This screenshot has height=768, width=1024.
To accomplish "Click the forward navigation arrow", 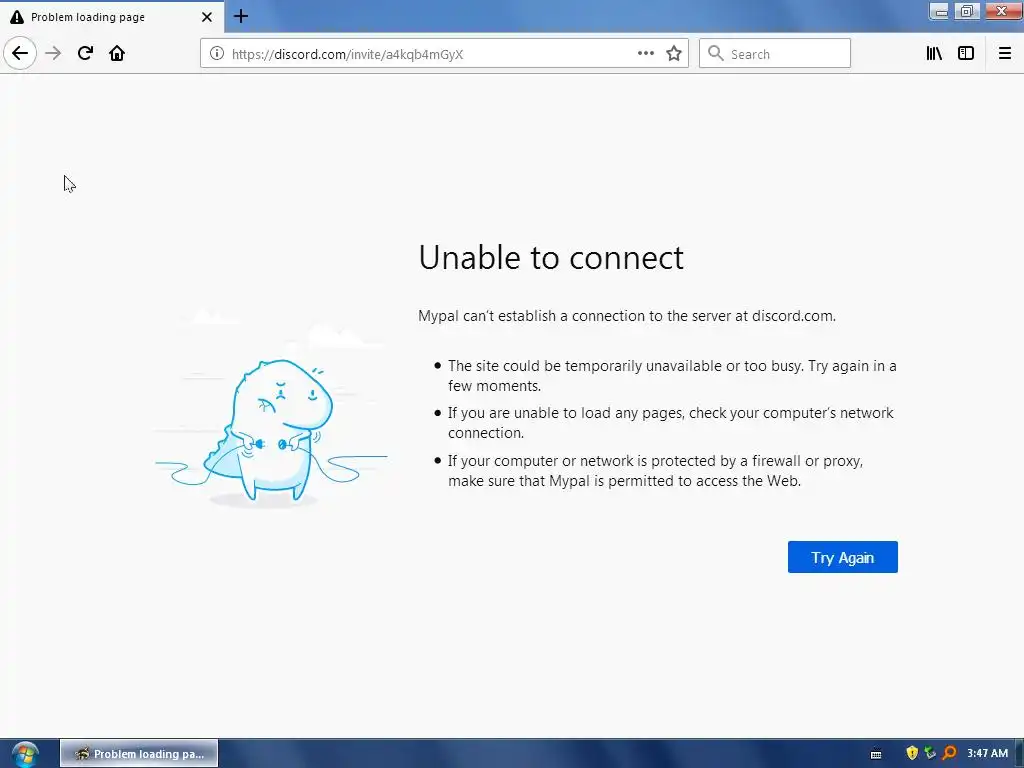I will (x=53, y=54).
